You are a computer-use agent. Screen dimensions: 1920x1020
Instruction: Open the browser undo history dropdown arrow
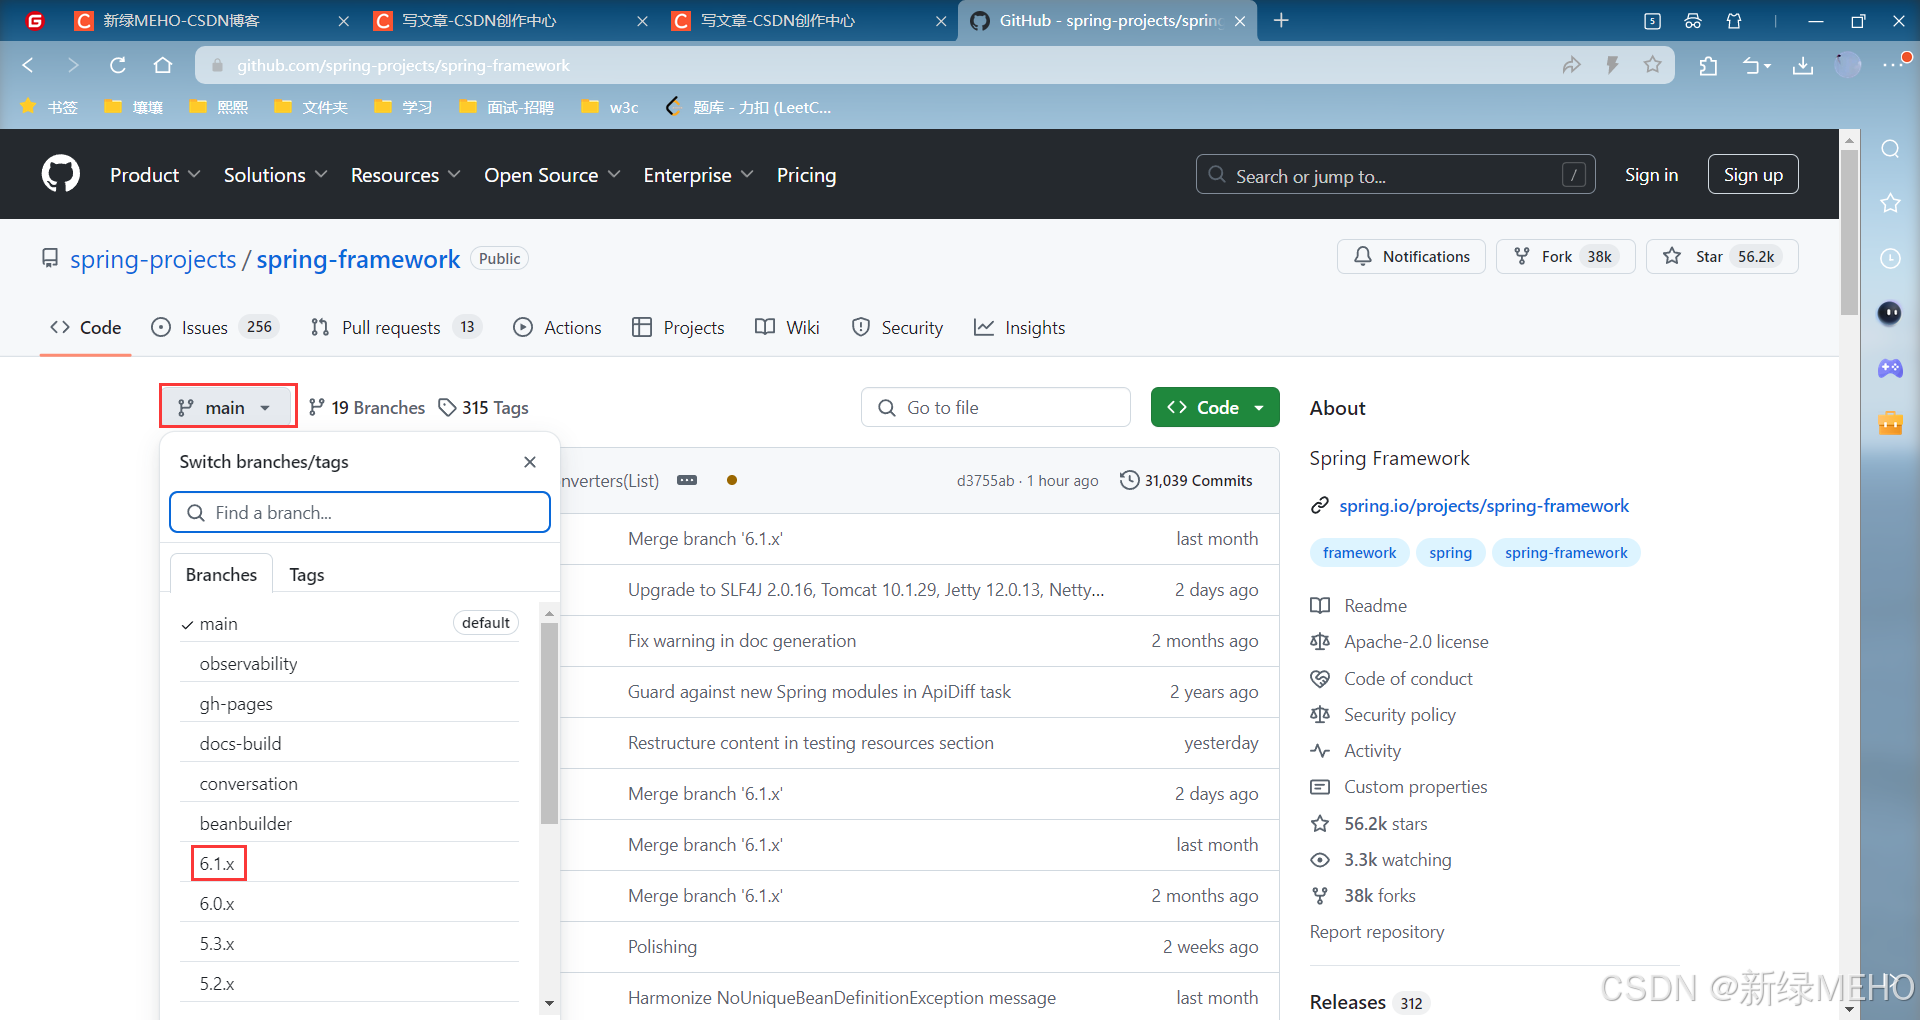pos(1768,66)
